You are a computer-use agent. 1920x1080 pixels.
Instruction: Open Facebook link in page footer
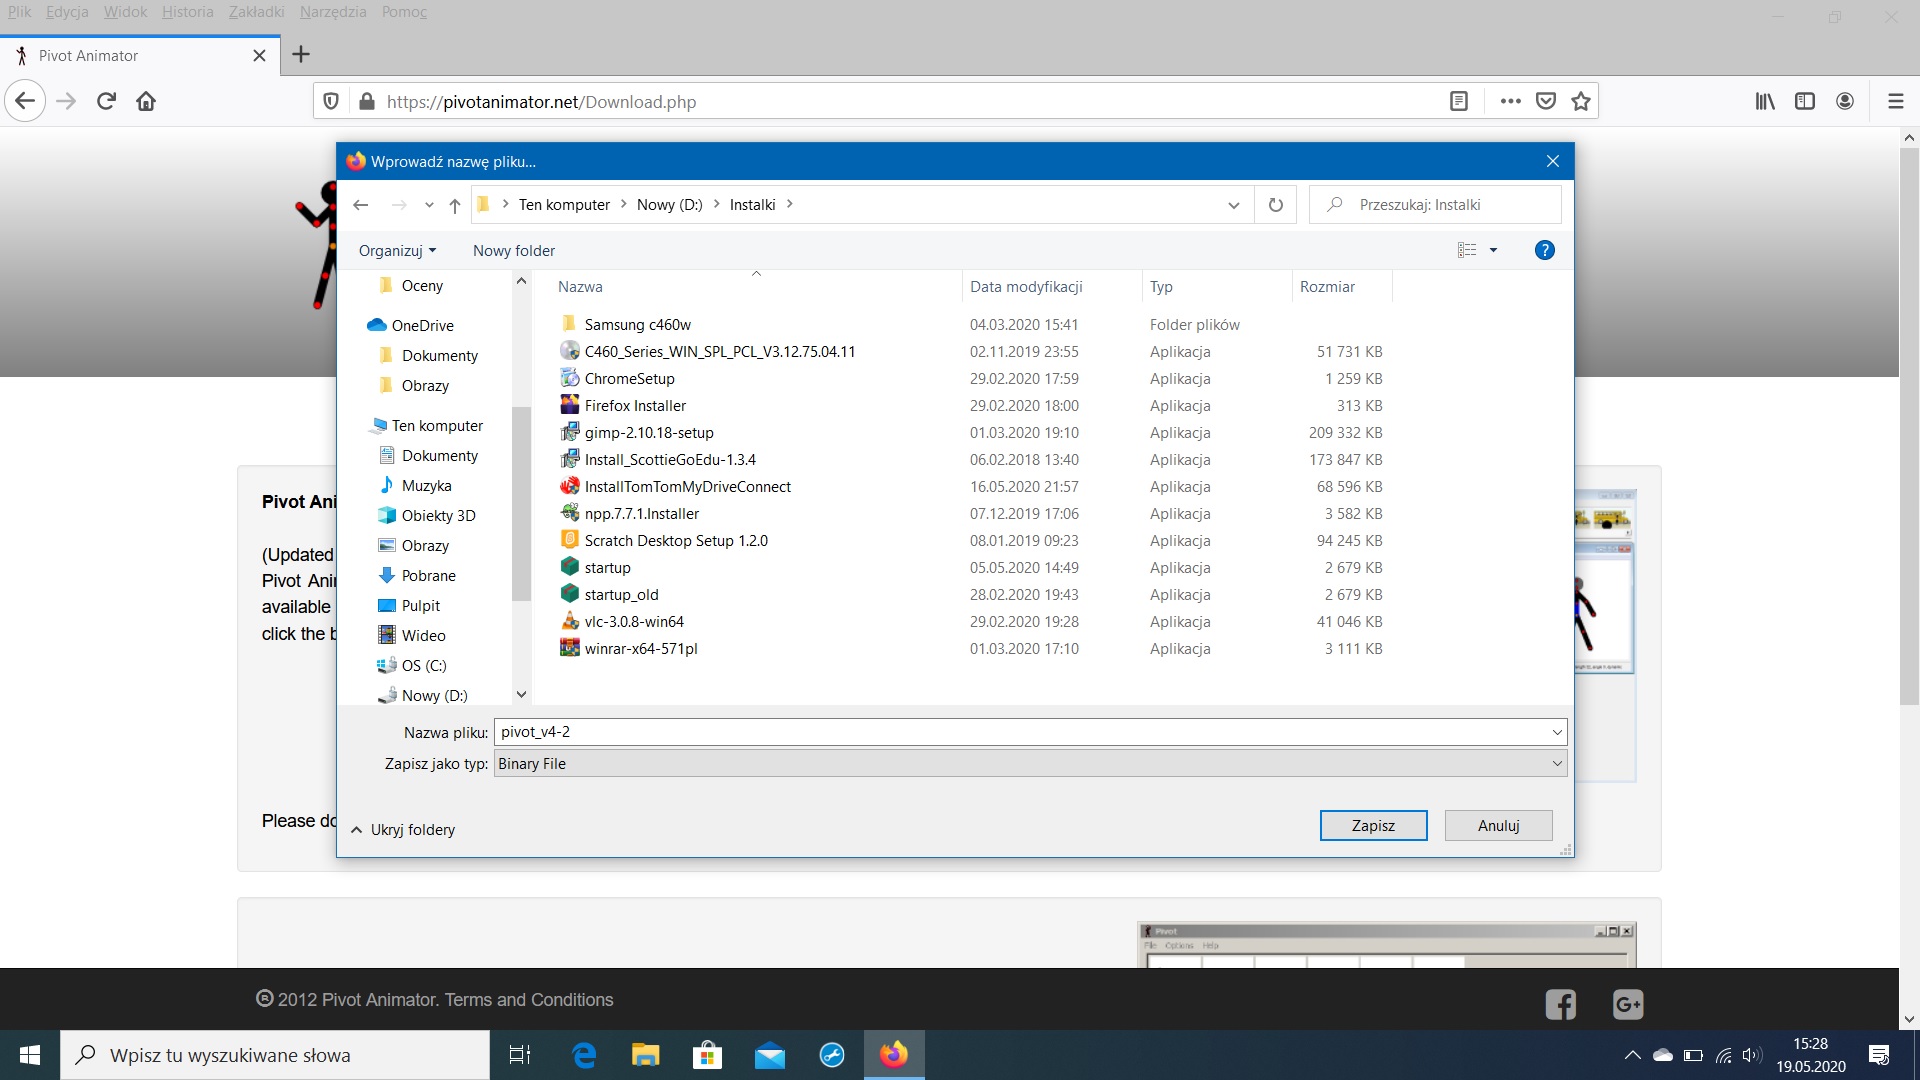[1560, 1004]
